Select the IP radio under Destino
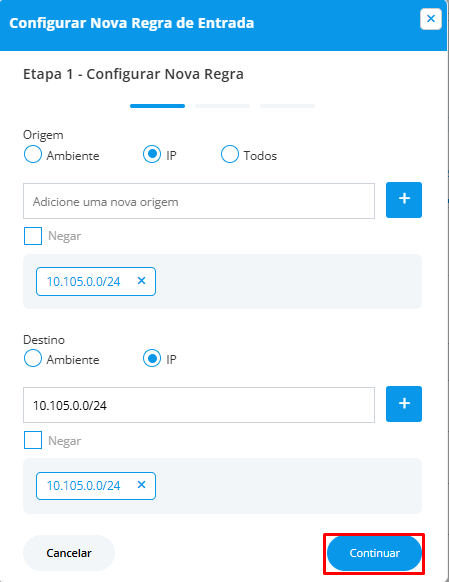Viewport: 449px width, 582px height. (152, 358)
